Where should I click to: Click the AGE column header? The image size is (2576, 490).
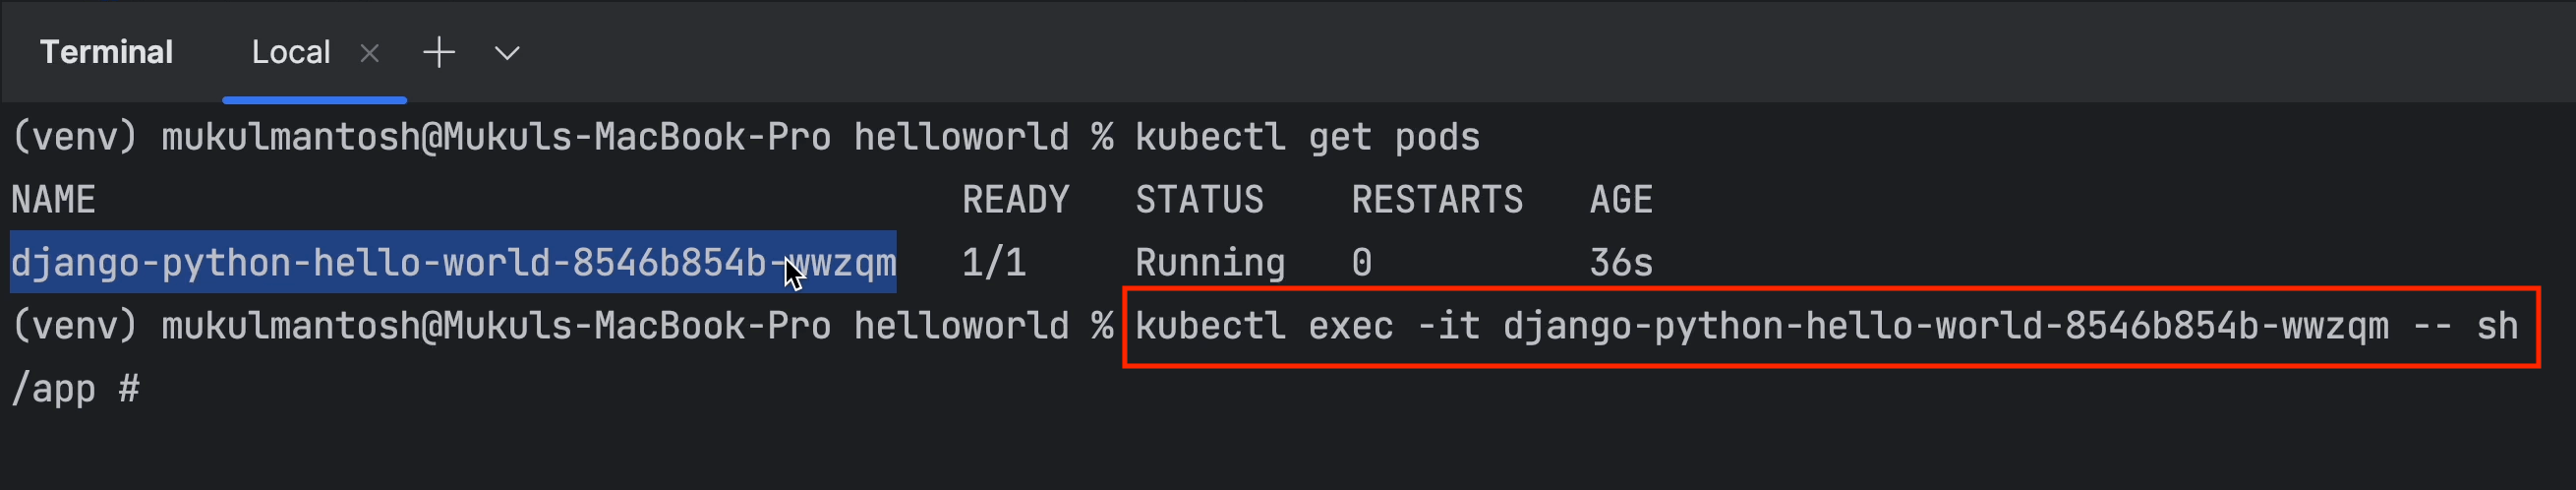pos(1620,200)
